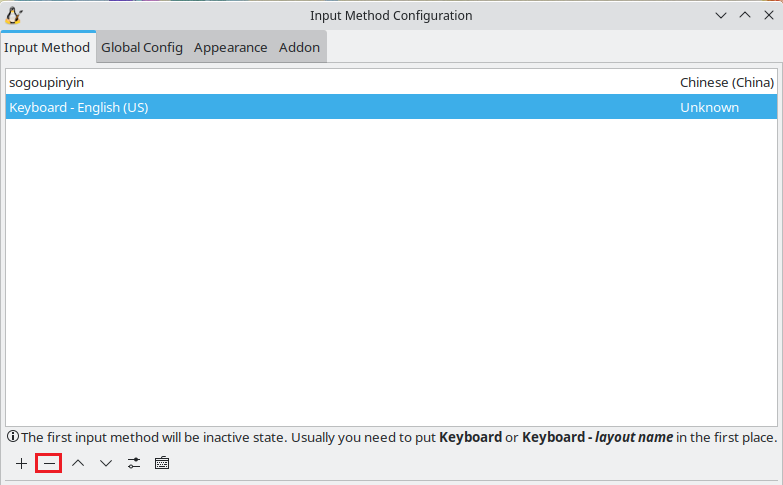Screen dimensions: 783x485
Task: Minimize the Input Method Configuration window
Action: coord(721,15)
